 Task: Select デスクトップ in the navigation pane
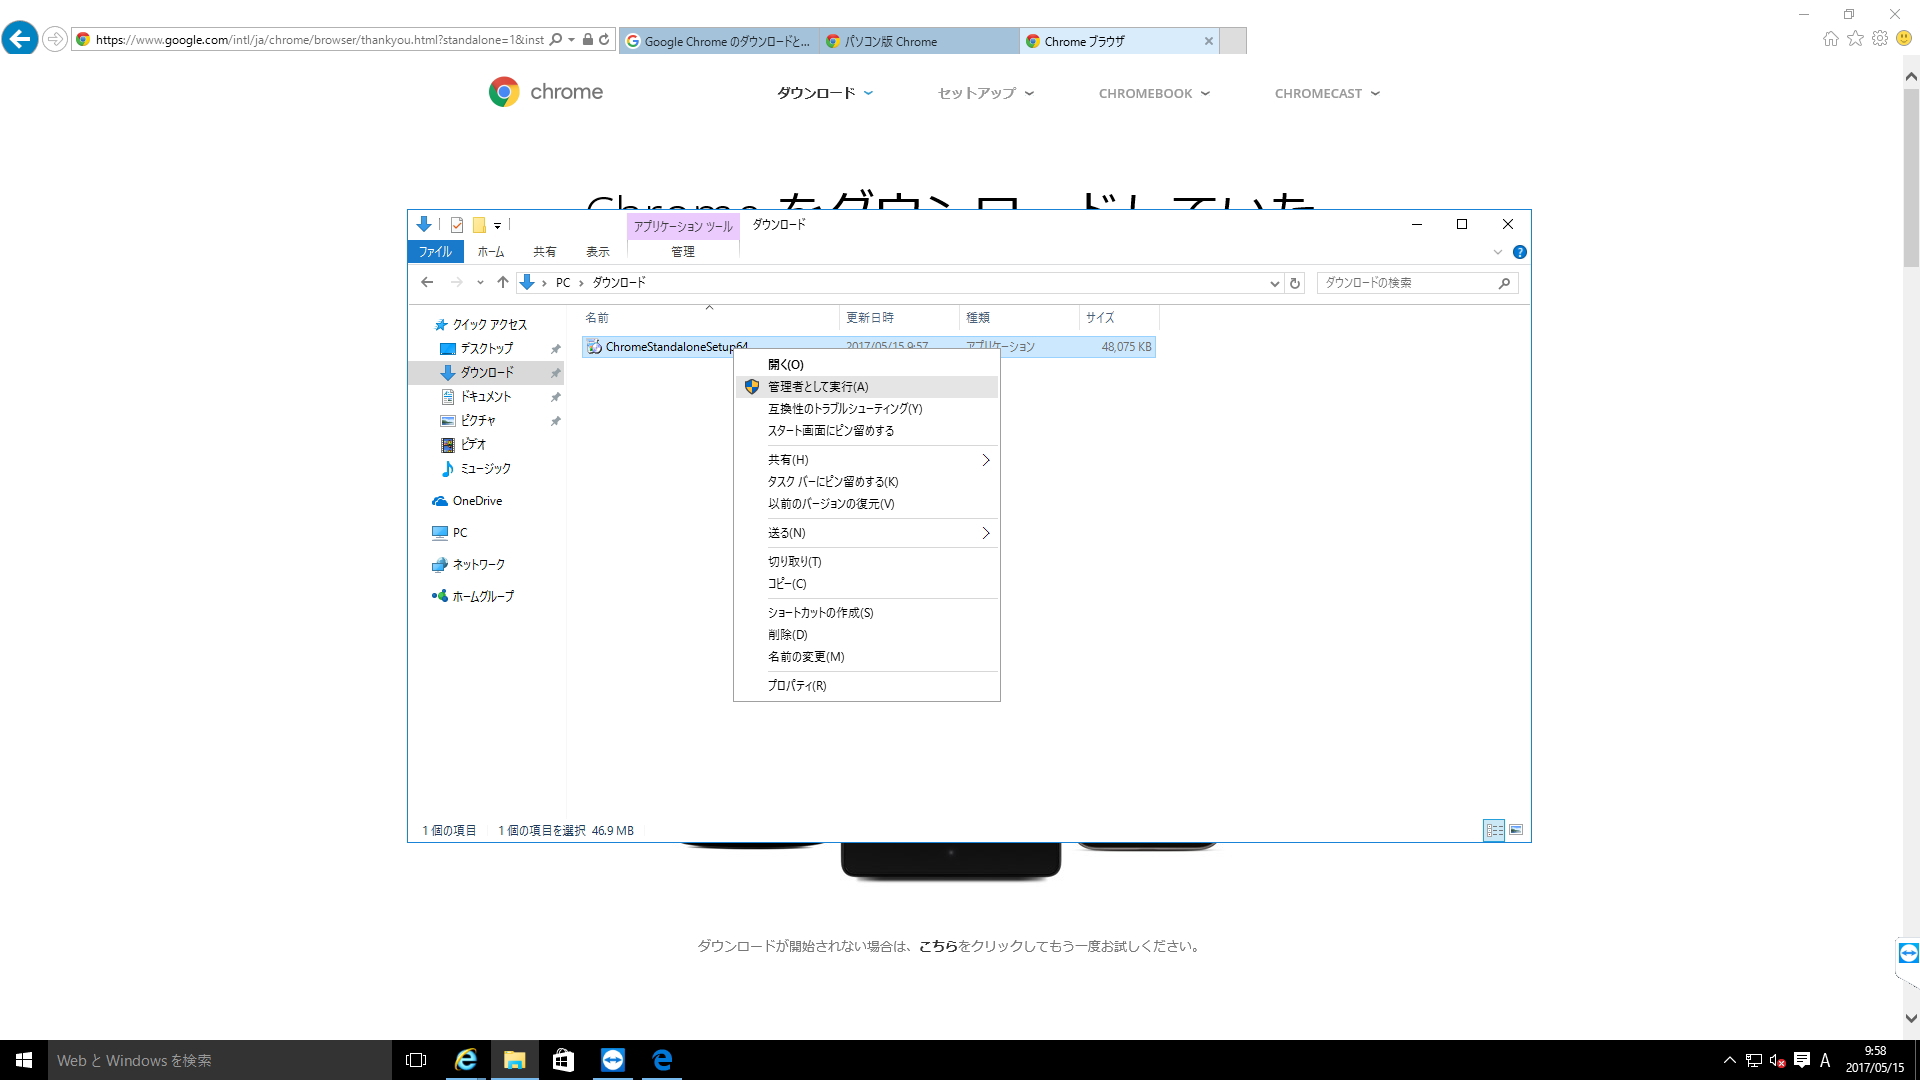pyautogui.click(x=487, y=349)
